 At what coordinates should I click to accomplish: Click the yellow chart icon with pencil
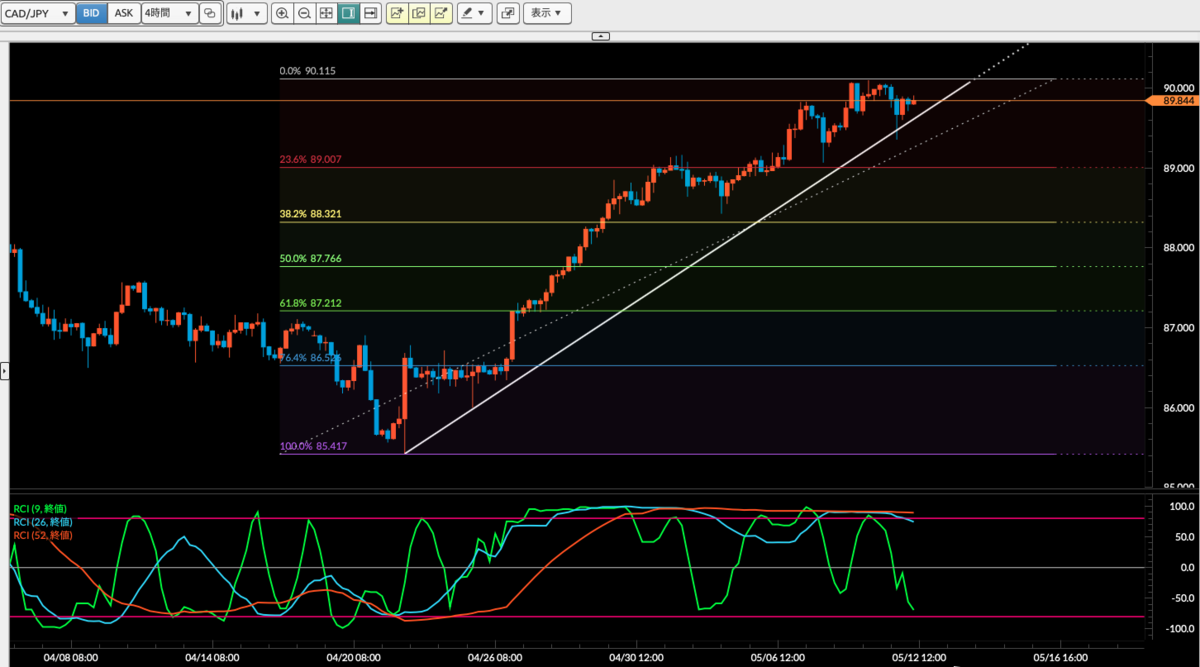(x=441, y=14)
